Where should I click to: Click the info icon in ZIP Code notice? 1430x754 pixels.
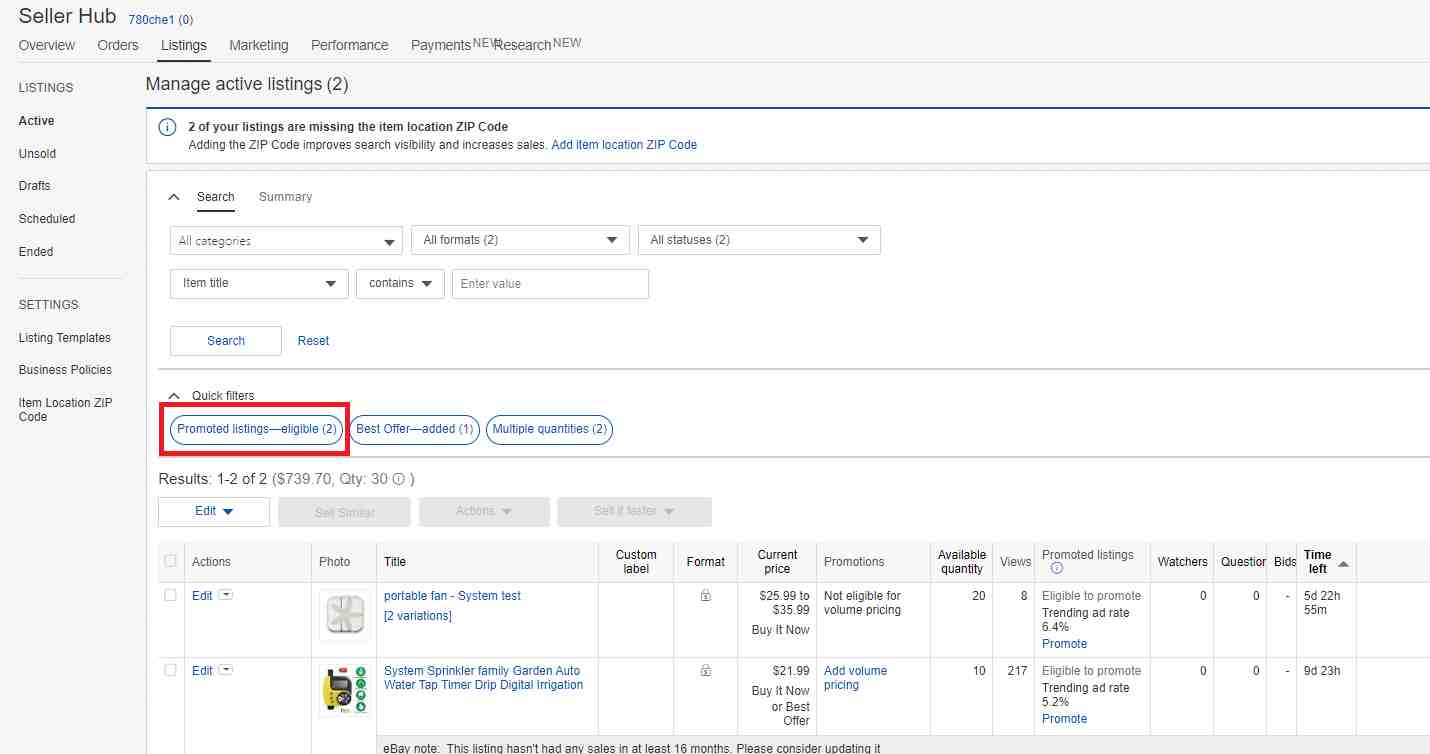(x=167, y=128)
